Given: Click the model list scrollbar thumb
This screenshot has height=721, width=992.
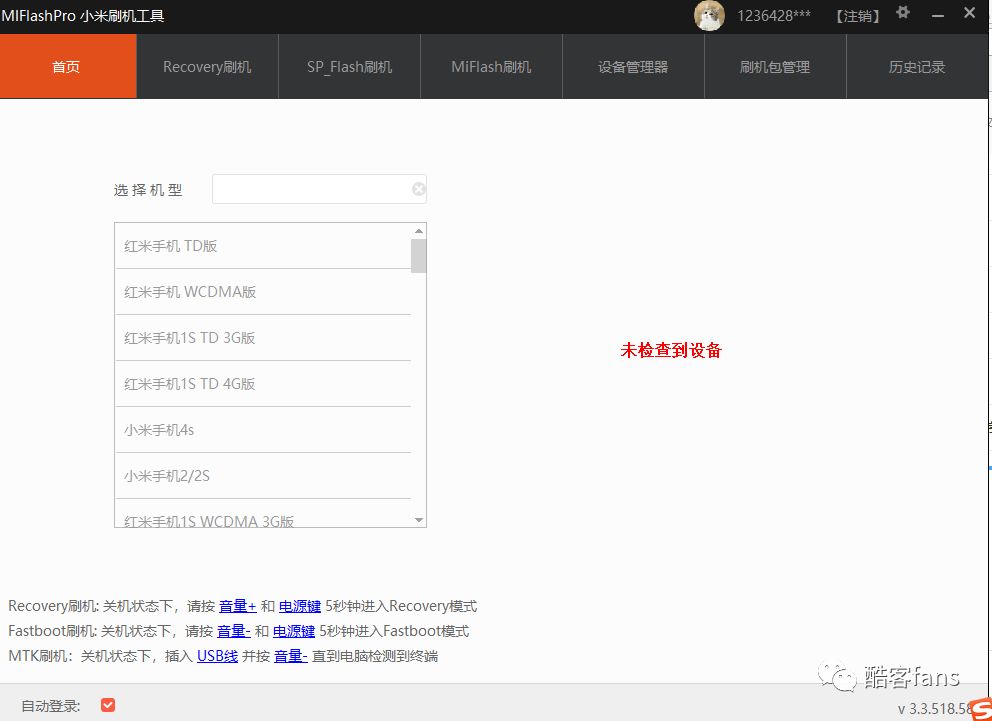Looking at the screenshot, I should [419, 256].
